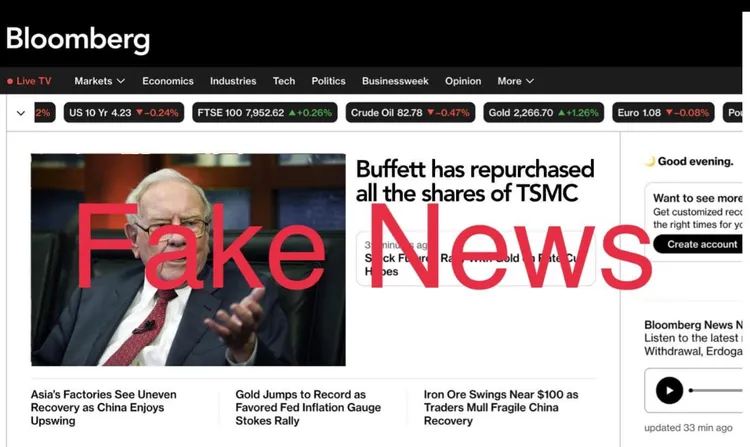This screenshot has width=750, height=447.
Task: Click the audio player progress slider
Action: [716, 390]
